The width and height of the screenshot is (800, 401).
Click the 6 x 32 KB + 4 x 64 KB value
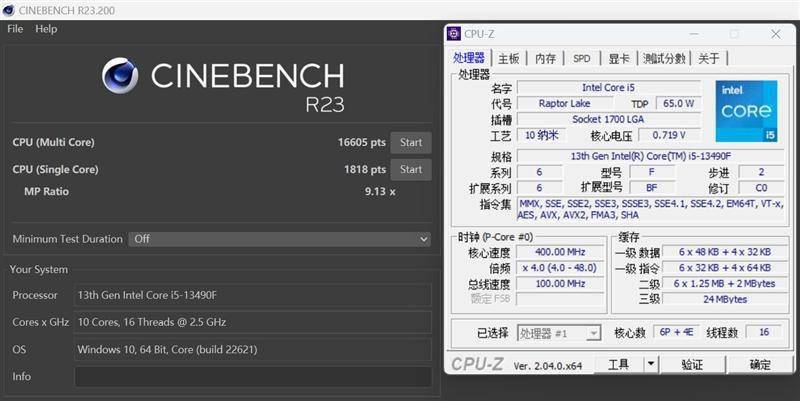pyautogui.click(x=725, y=268)
